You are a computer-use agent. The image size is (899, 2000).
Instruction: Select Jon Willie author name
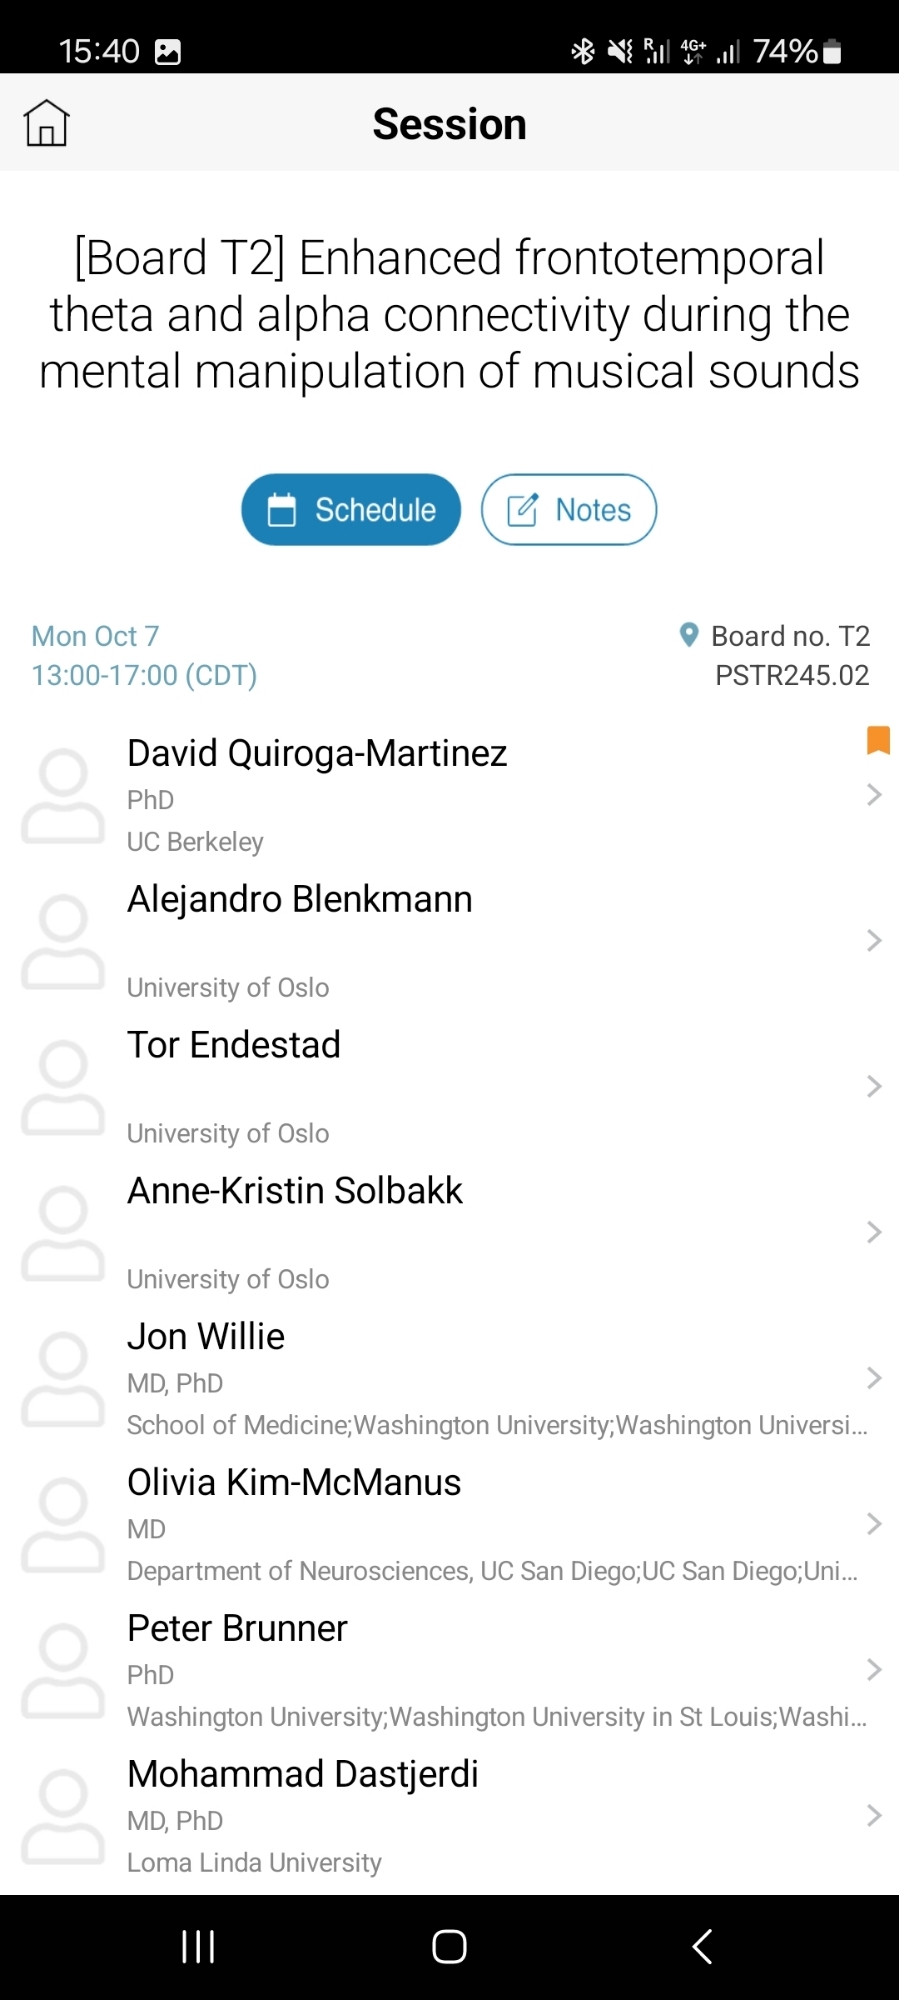pos(206,1337)
